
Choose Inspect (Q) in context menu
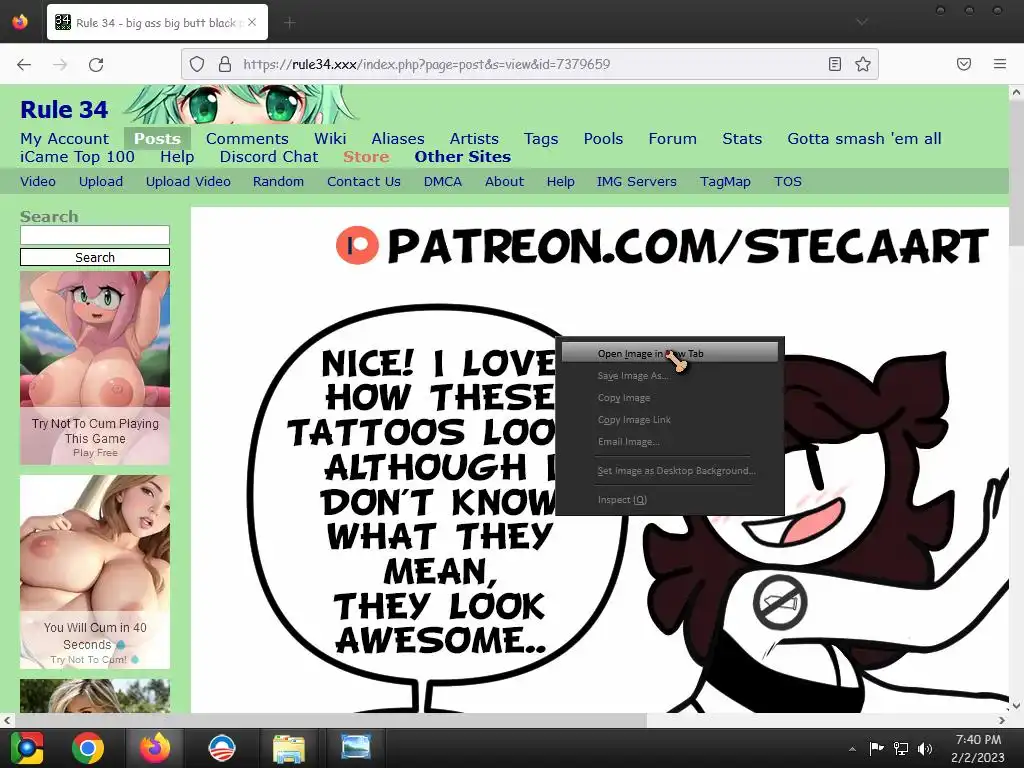click(670, 500)
